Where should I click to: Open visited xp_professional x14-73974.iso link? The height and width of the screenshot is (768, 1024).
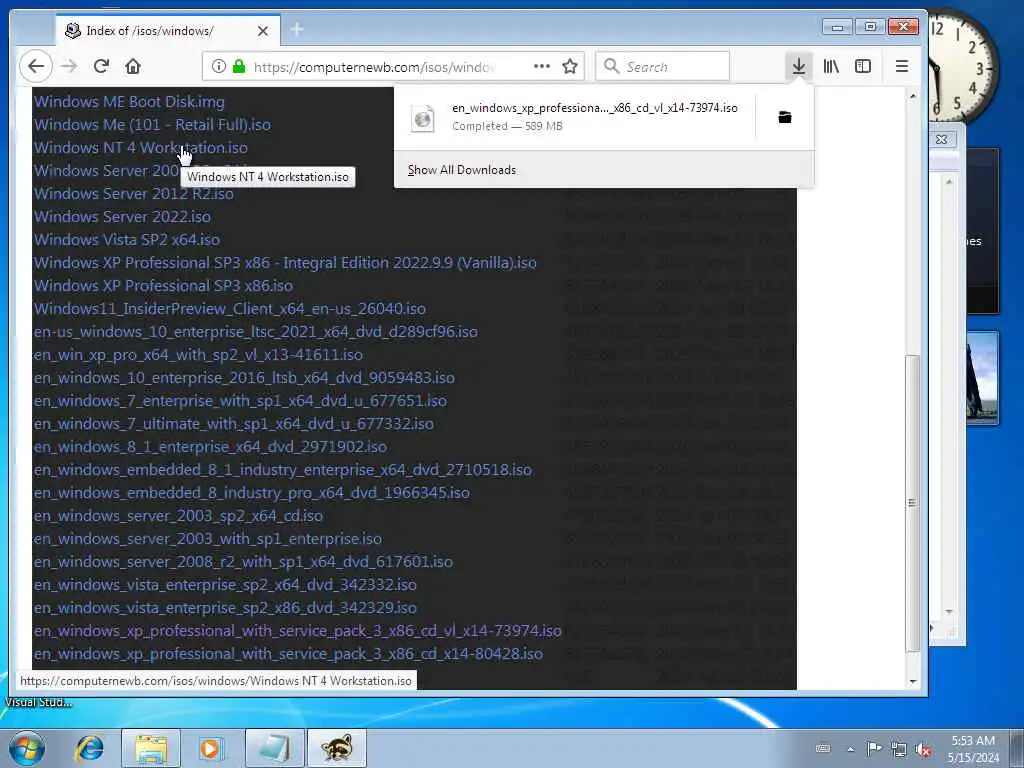[x=298, y=631]
